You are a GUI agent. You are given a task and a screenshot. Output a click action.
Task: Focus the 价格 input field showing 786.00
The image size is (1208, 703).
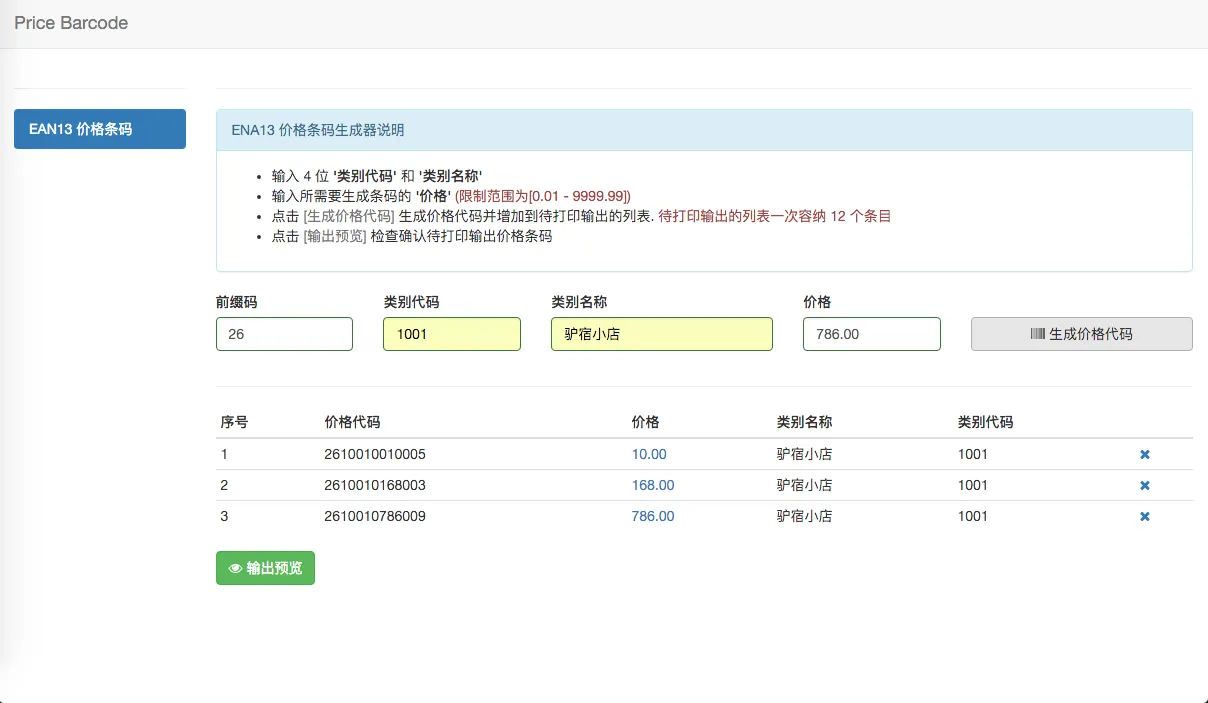click(x=872, y=334)
